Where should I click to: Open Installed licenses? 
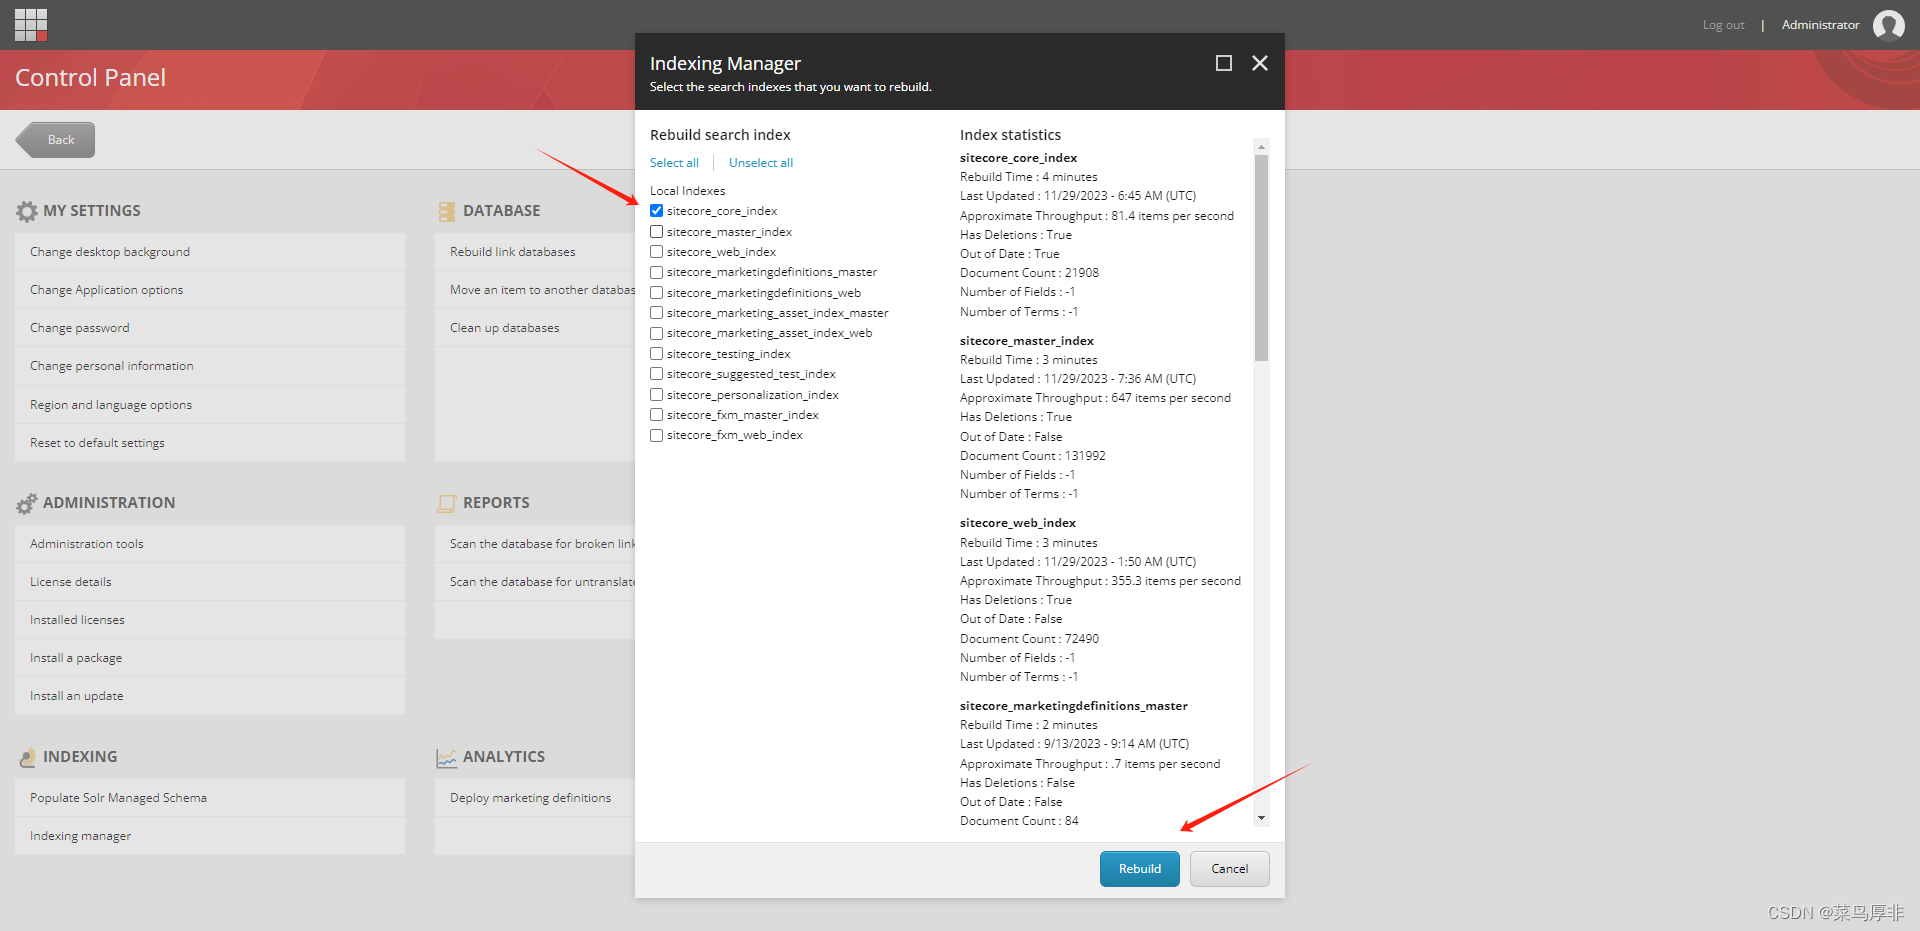click(x=210, y=620)
